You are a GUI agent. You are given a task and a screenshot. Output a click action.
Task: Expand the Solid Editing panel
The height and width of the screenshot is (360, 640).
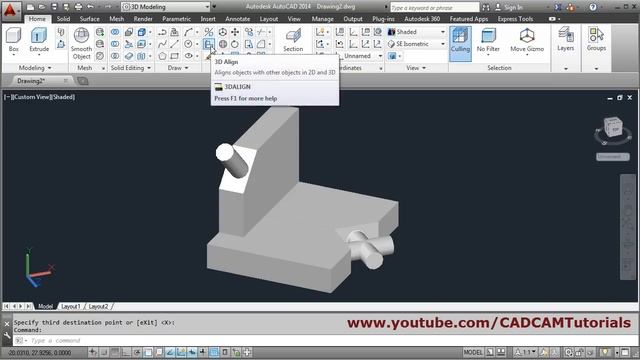131,68
